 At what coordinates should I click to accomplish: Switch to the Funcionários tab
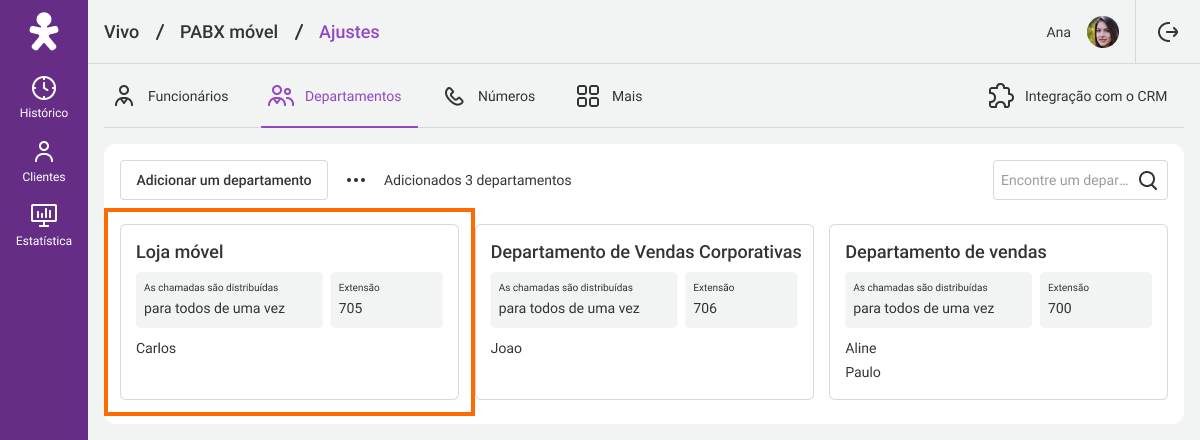pos(171,97)
